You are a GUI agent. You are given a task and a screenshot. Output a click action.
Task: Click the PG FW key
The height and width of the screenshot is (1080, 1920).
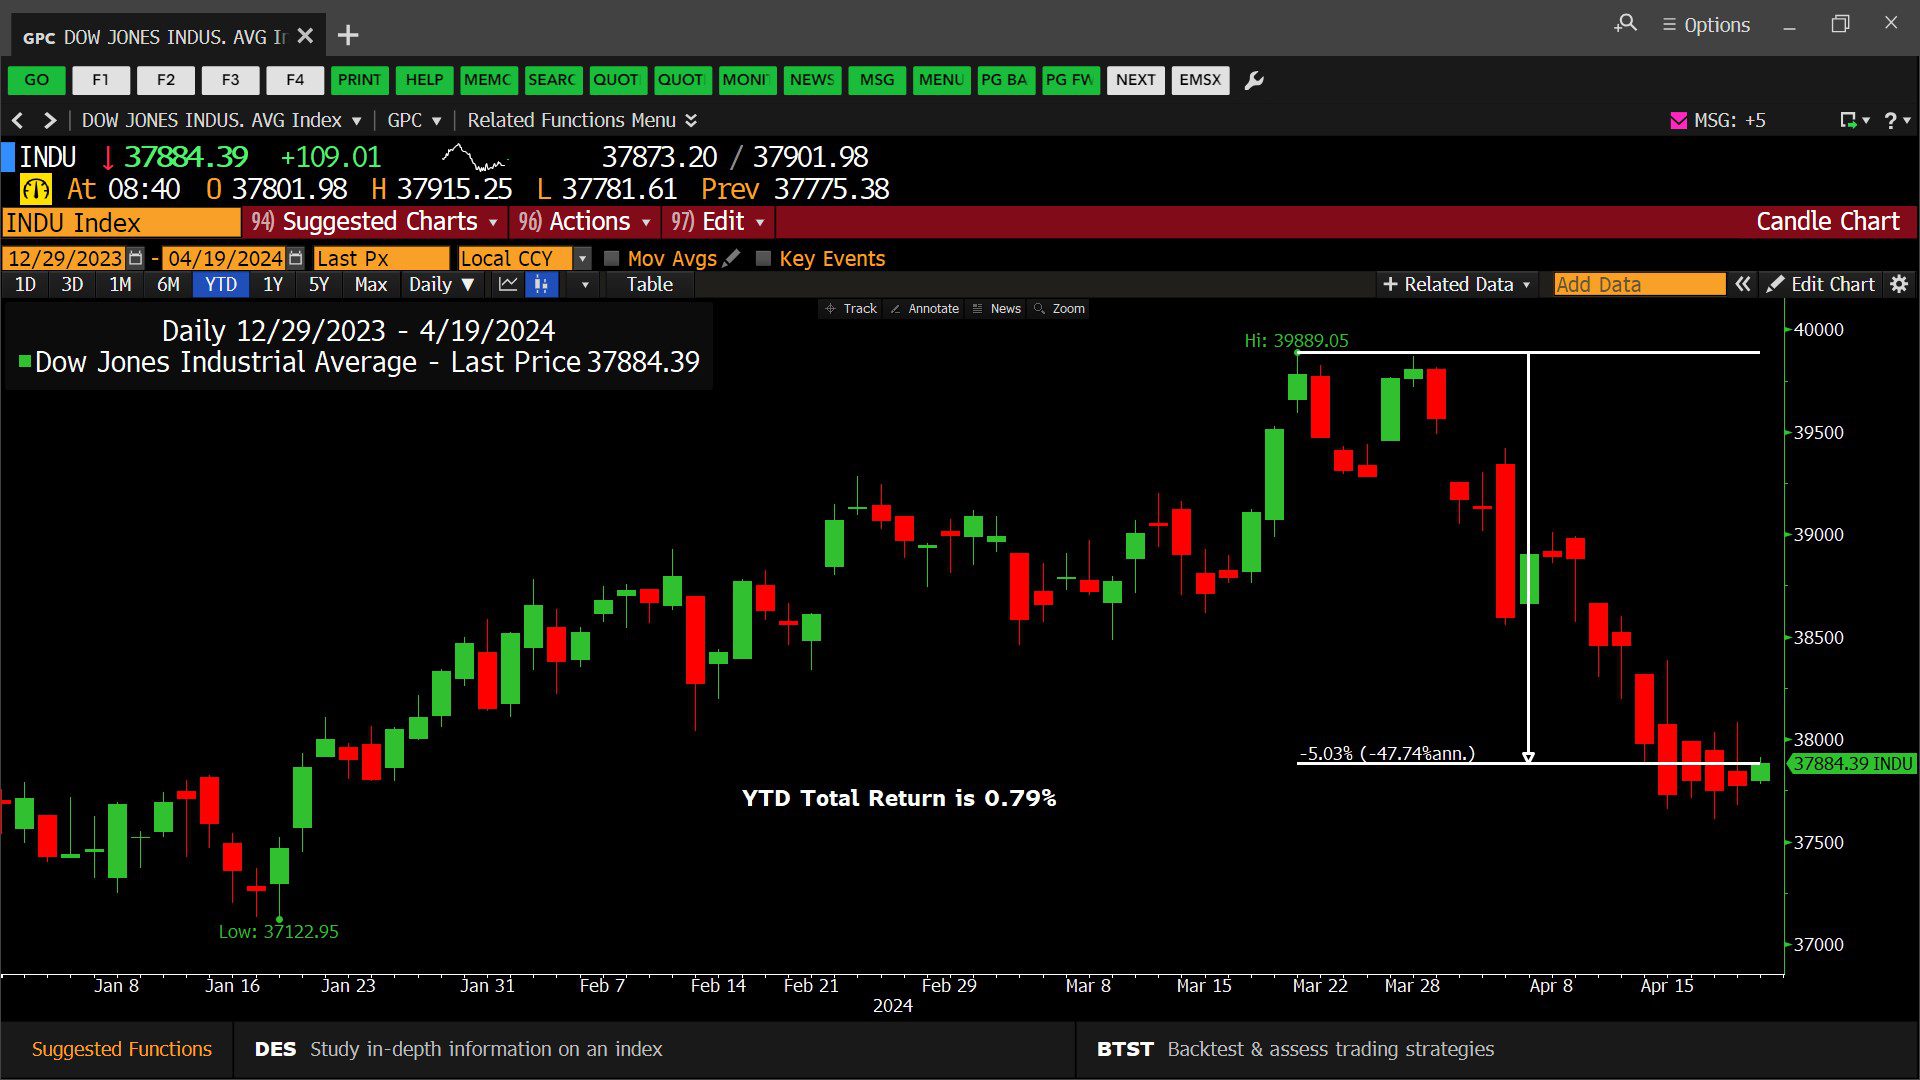tap(1070, 80)
